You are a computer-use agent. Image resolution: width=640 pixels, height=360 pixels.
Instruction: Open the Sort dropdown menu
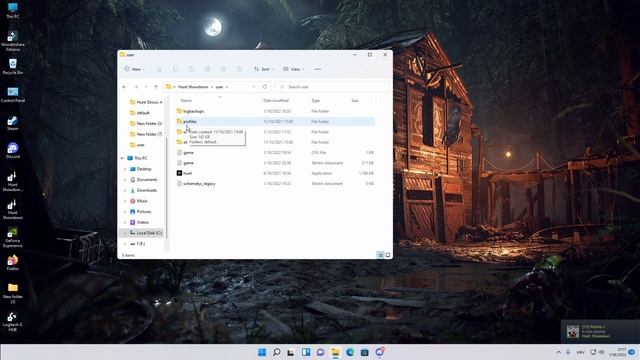pos(263,69)
